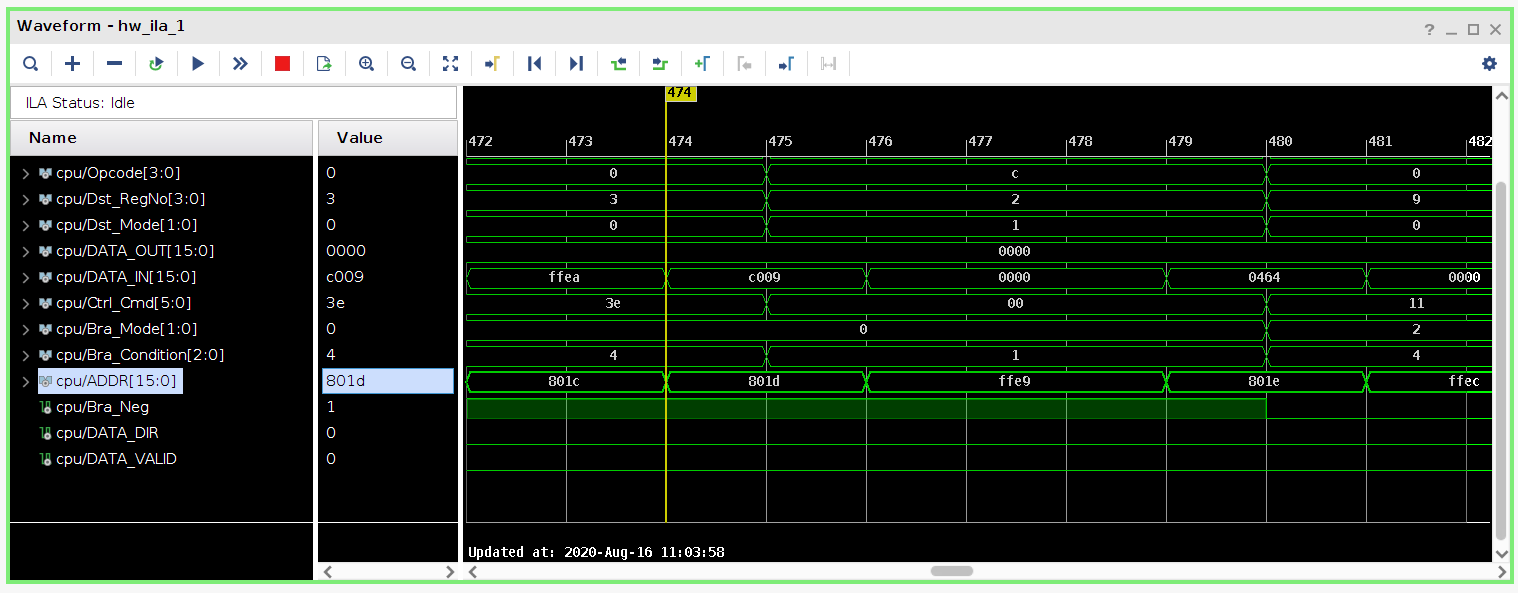
Task: Stop trigger with the red square button
Action: [282, 64]
